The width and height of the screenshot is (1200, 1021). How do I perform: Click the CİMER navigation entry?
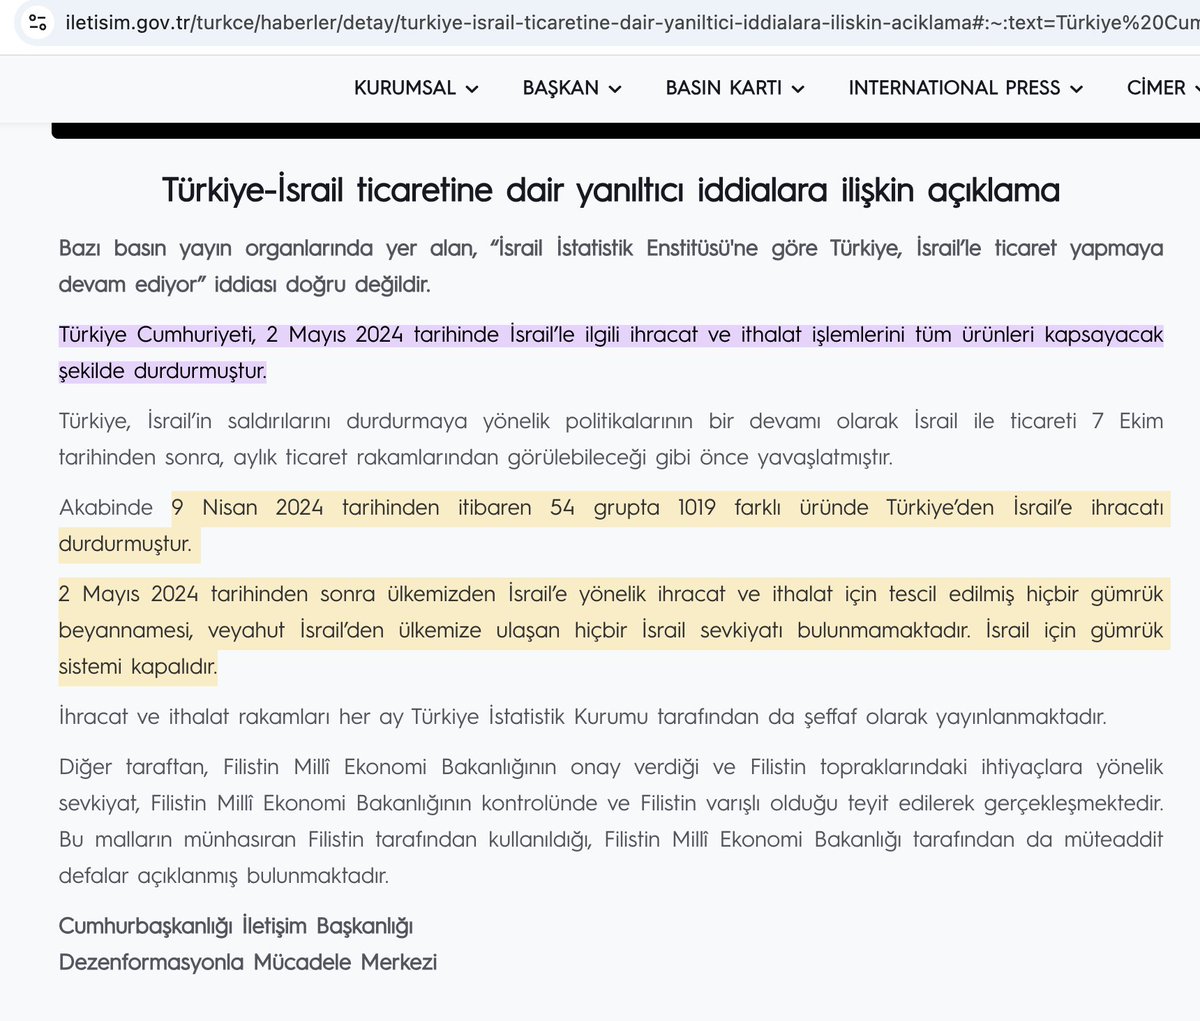[1158, 88]
